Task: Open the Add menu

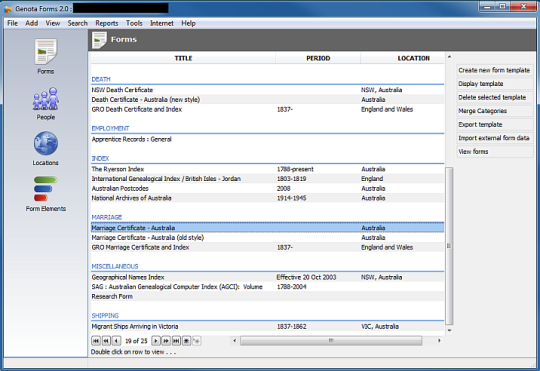Action: [x=32, y=23]
